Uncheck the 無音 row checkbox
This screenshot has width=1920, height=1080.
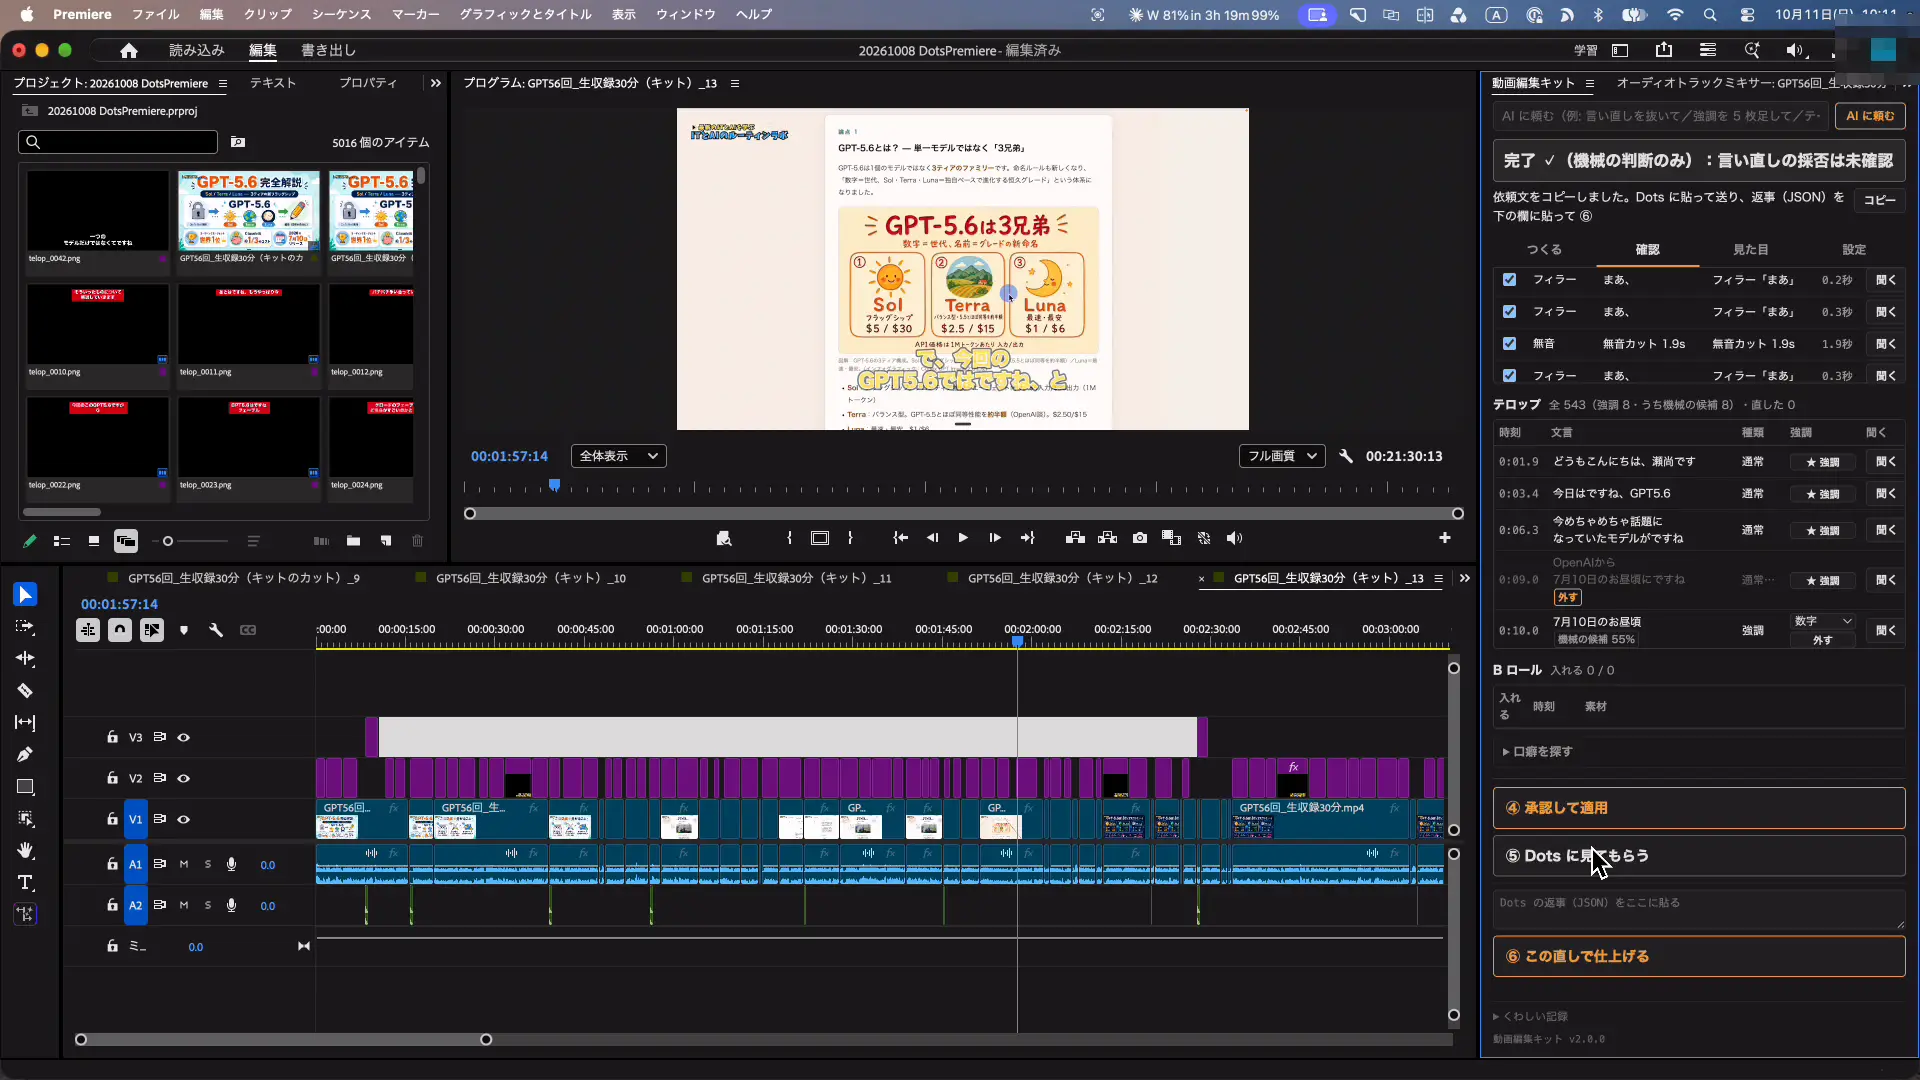[1509, 344]
